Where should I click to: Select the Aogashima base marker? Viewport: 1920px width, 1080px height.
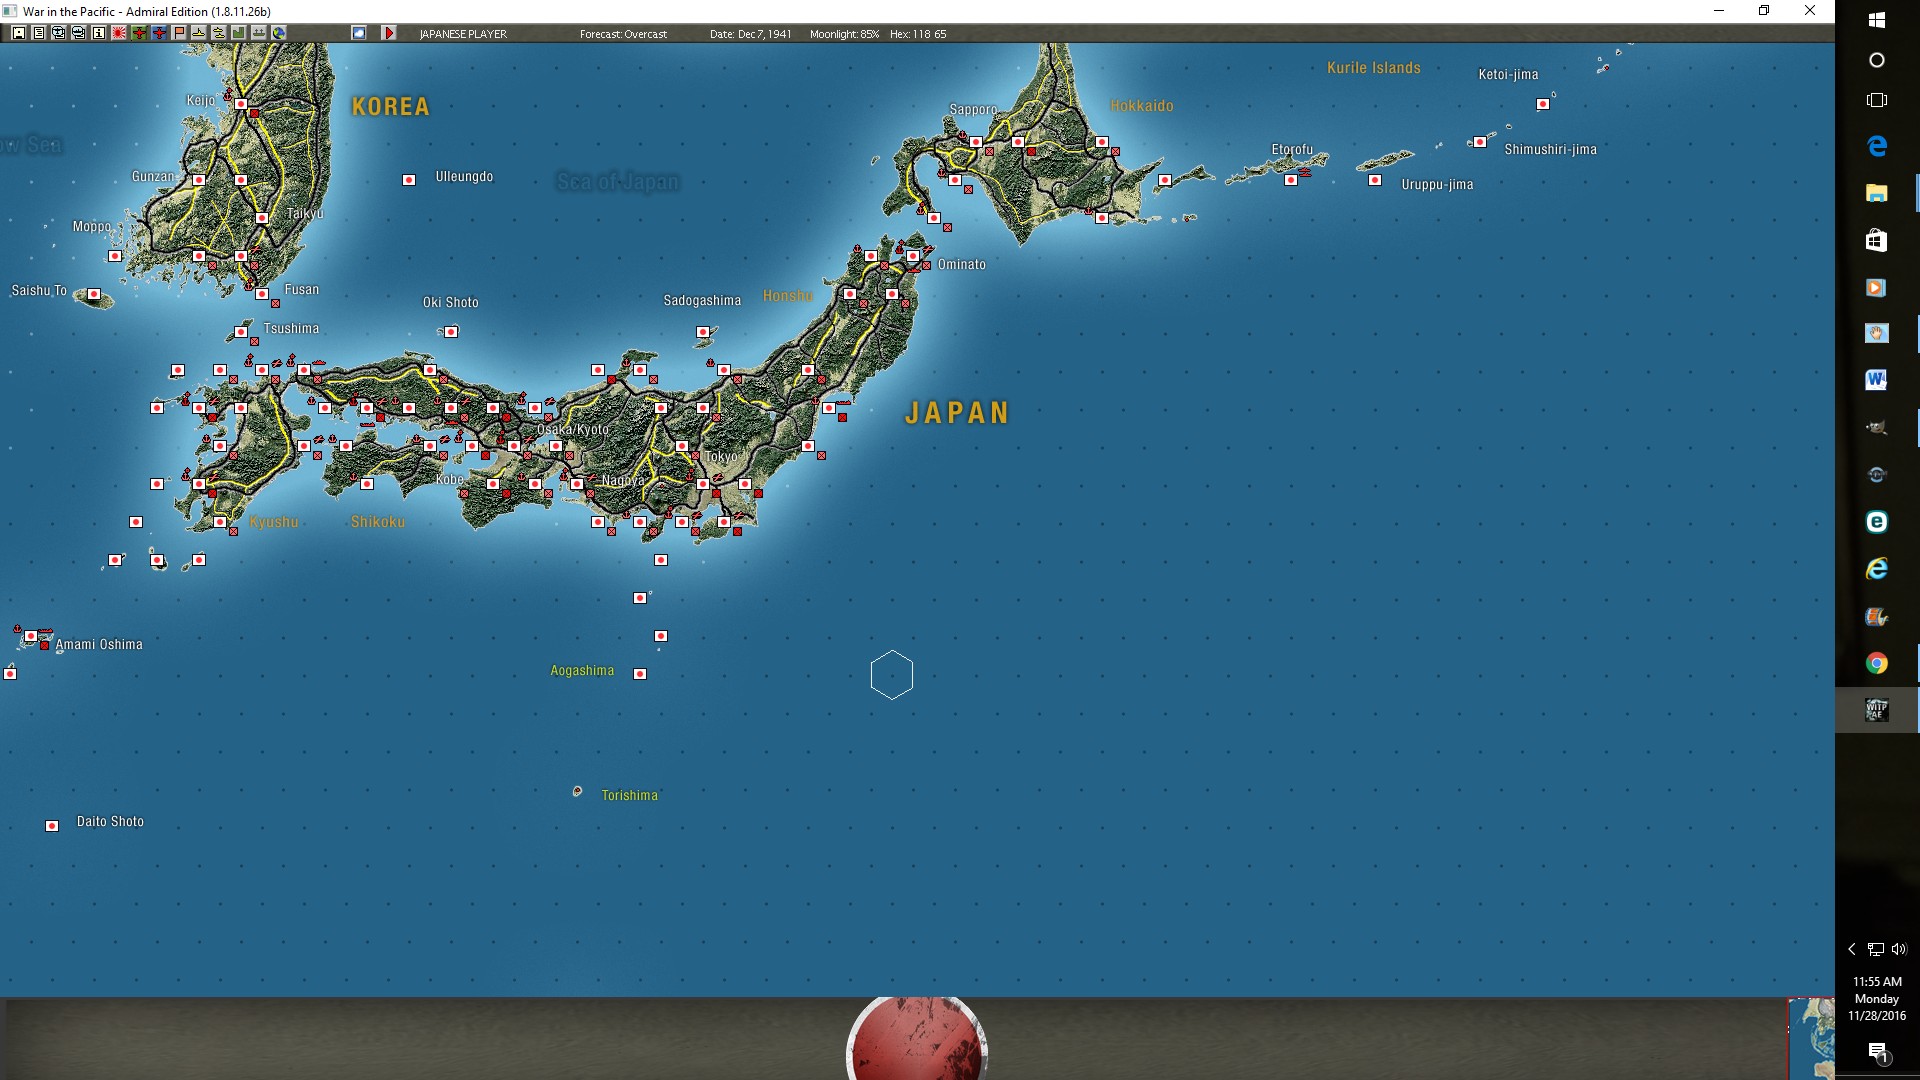640,674
